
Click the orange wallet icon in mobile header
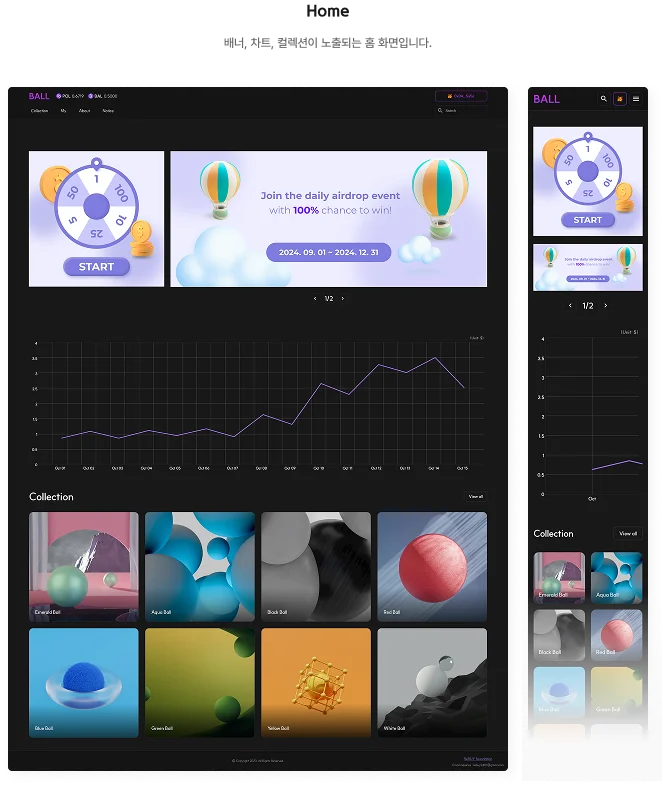coord(620,99)
